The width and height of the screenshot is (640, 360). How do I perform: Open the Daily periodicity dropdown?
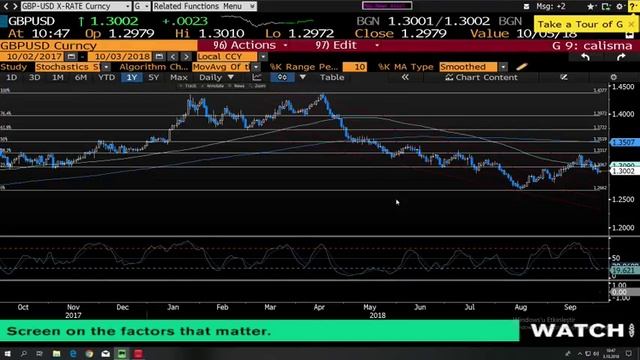click(216, 77)
